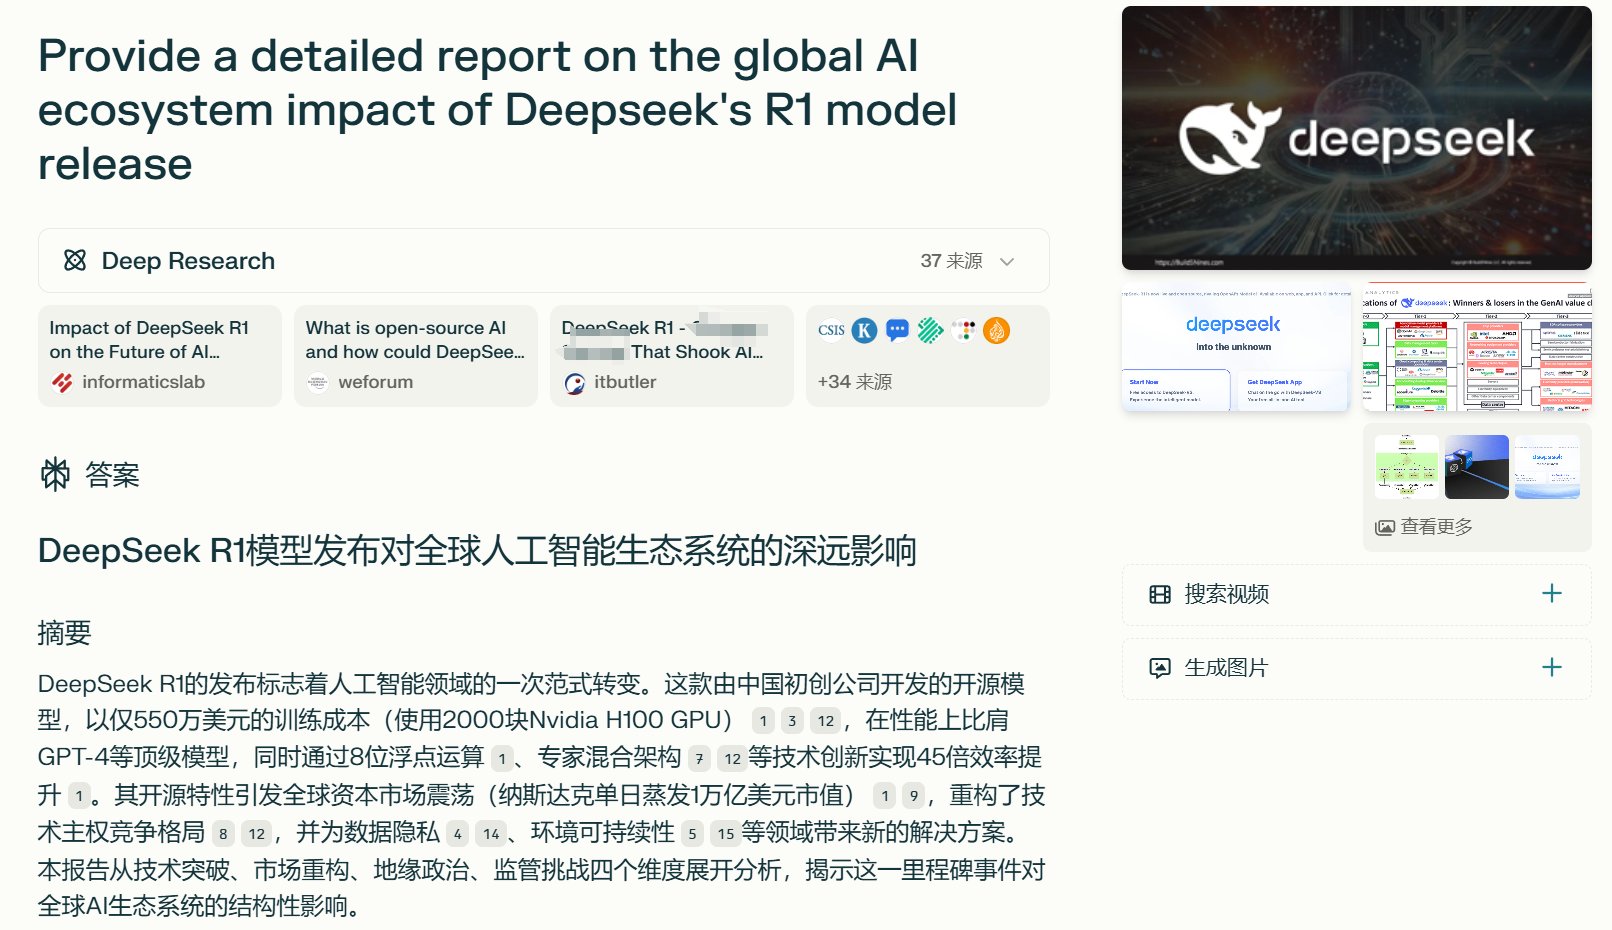The width and height of the screenshot is (1612, 930).
Task: Click 查看更多 to view more images
Action: click(1425, 527)
